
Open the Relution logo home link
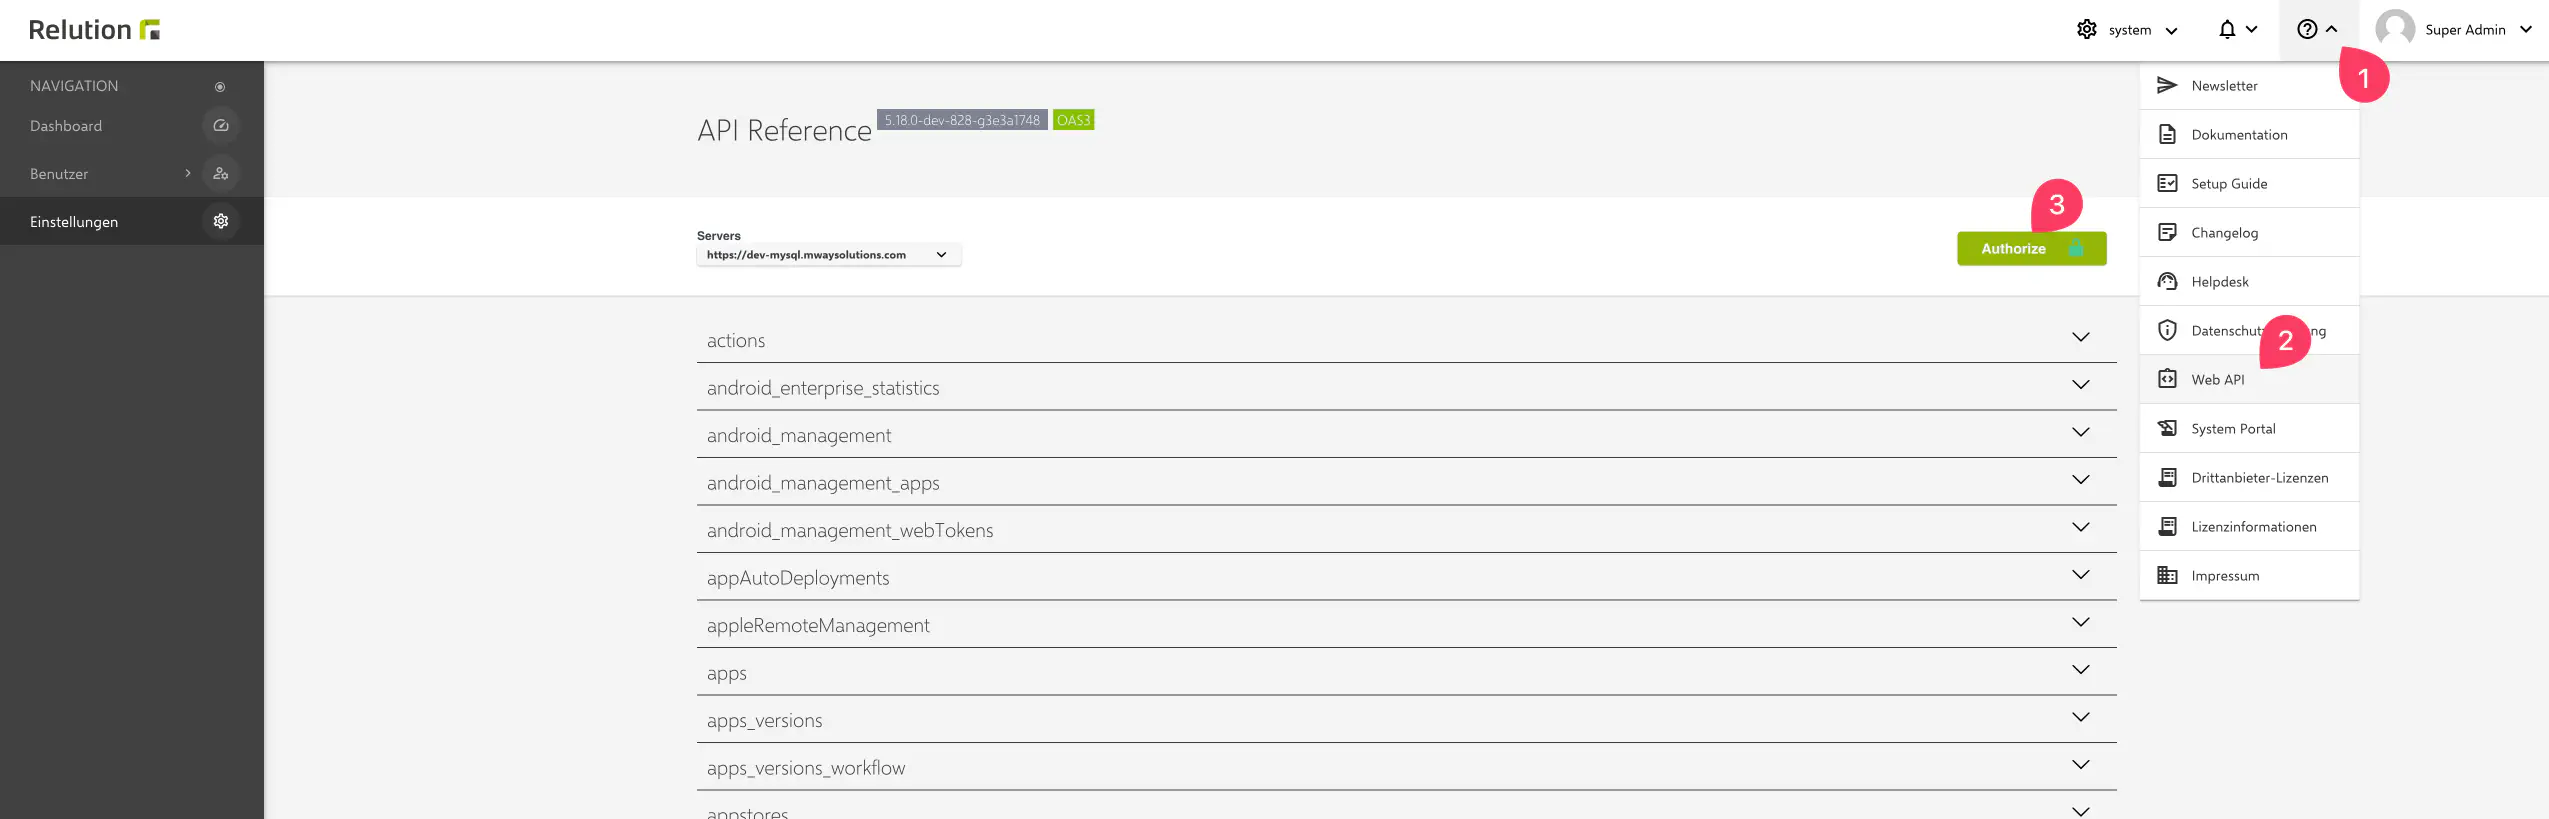(94, 30)
